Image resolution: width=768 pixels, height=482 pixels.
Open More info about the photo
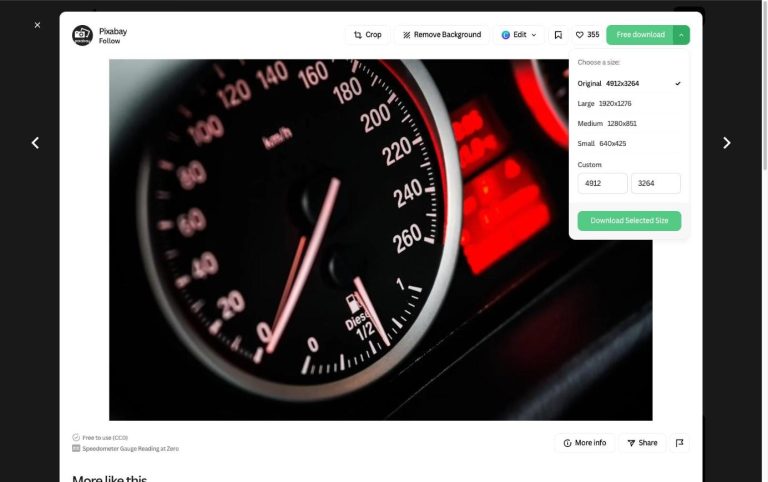584,443
